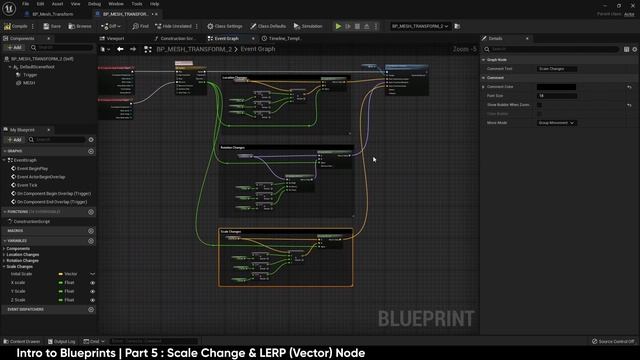The image size is (640, 360).
Task: Click the graph icon before breadcrumb
Action: 148,49
